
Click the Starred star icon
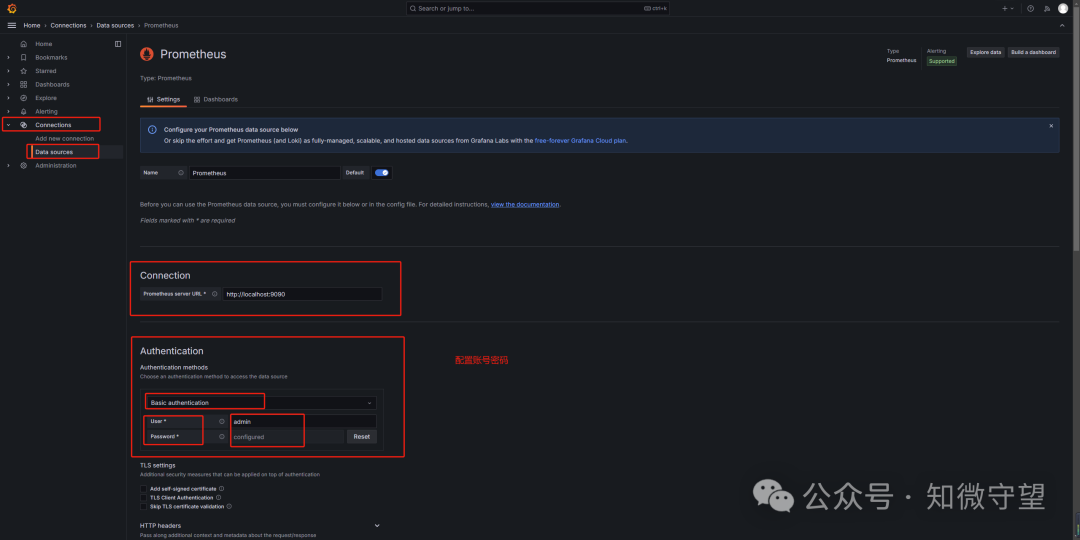click(x=23, y=71)
